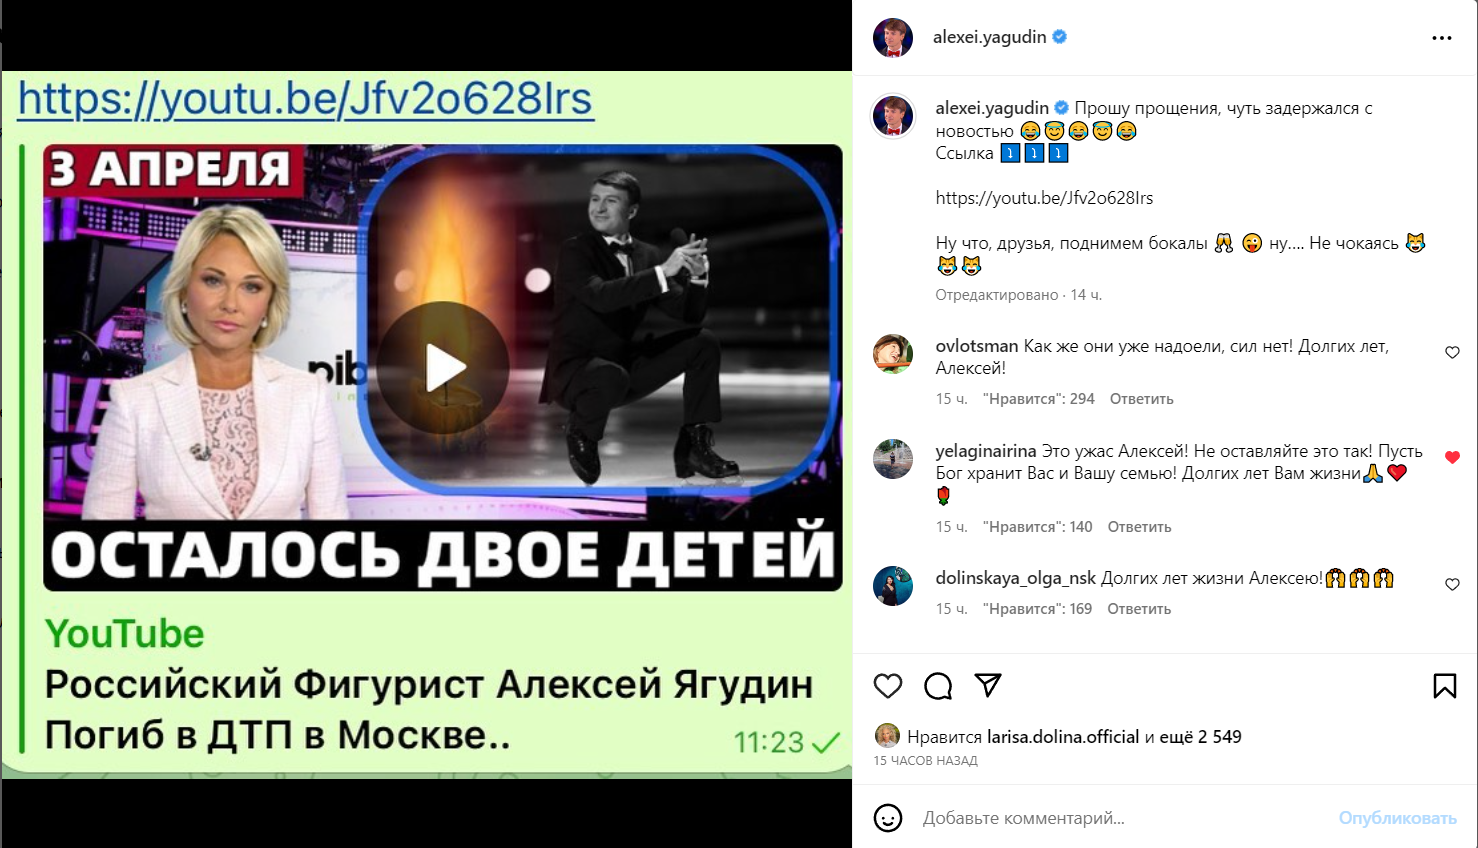Play the video in the post image
The height and width of the screenshot is (848, 1478).
(x=443, y=369)
